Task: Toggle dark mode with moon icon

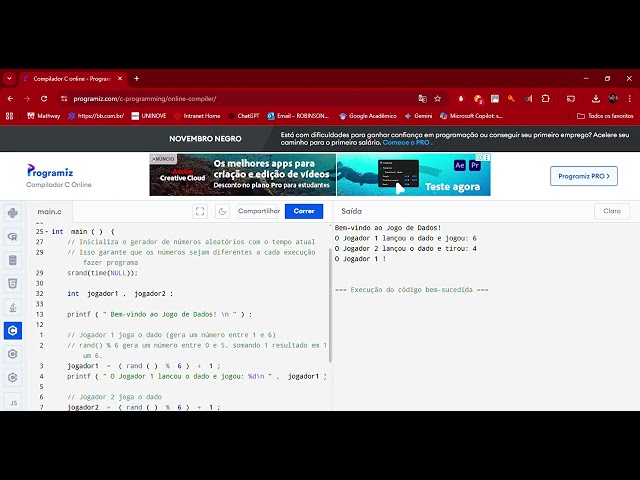Action: point(222,211)
